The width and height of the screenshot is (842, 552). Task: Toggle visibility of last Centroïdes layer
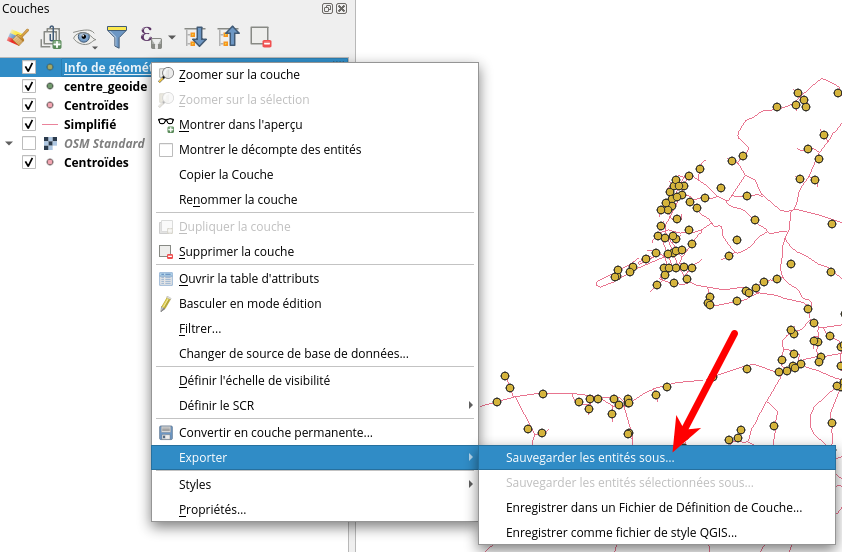(29, 162)
